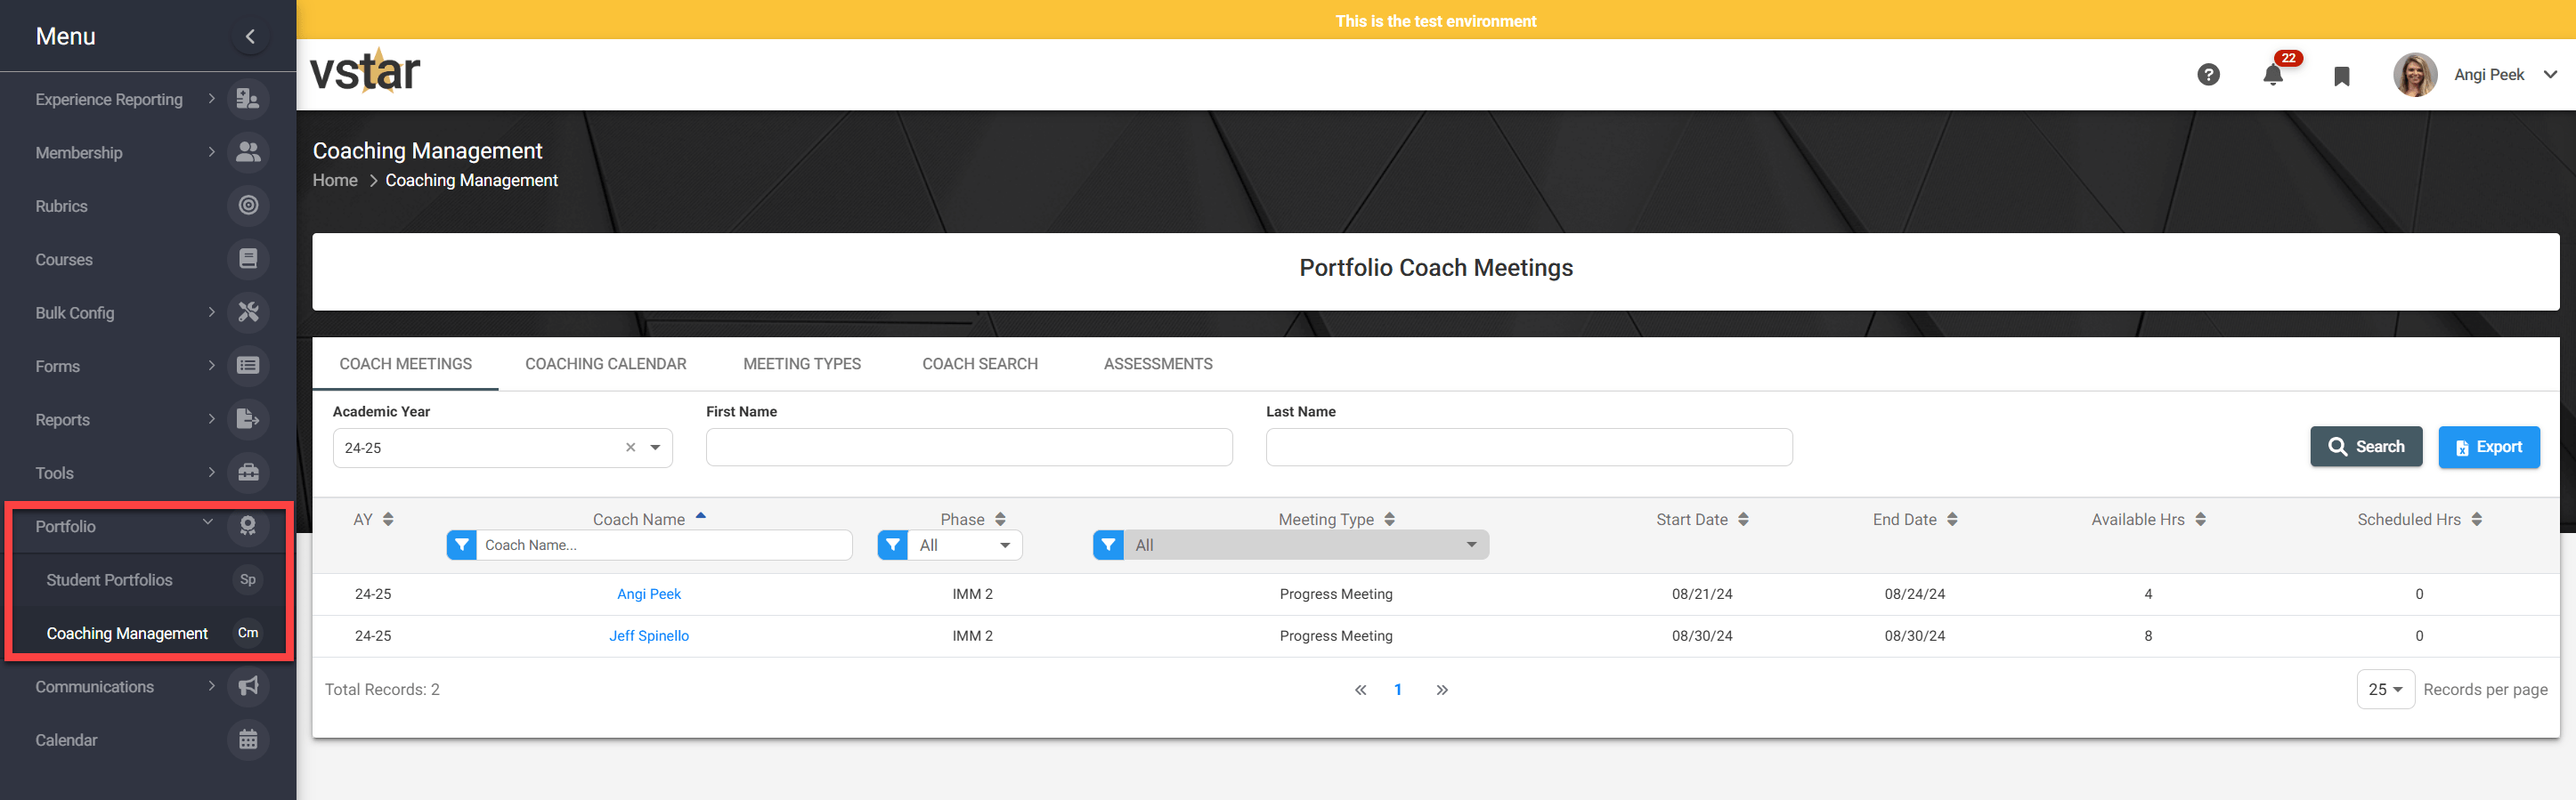Screen dimensions: 2576x800
Task: Click the Export button
Action: [2488, 447]
